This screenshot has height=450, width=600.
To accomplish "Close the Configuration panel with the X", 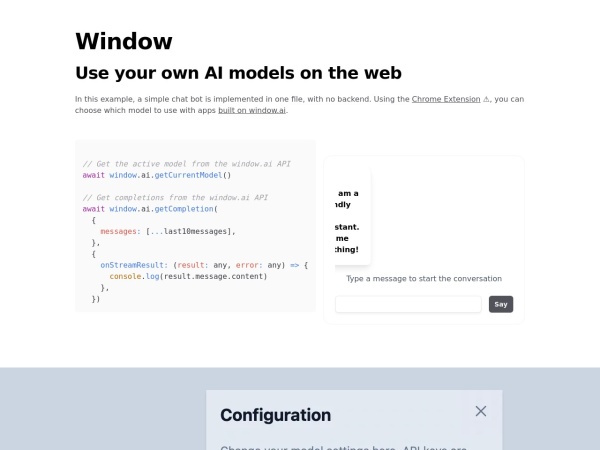I will [x=481, y=411].
